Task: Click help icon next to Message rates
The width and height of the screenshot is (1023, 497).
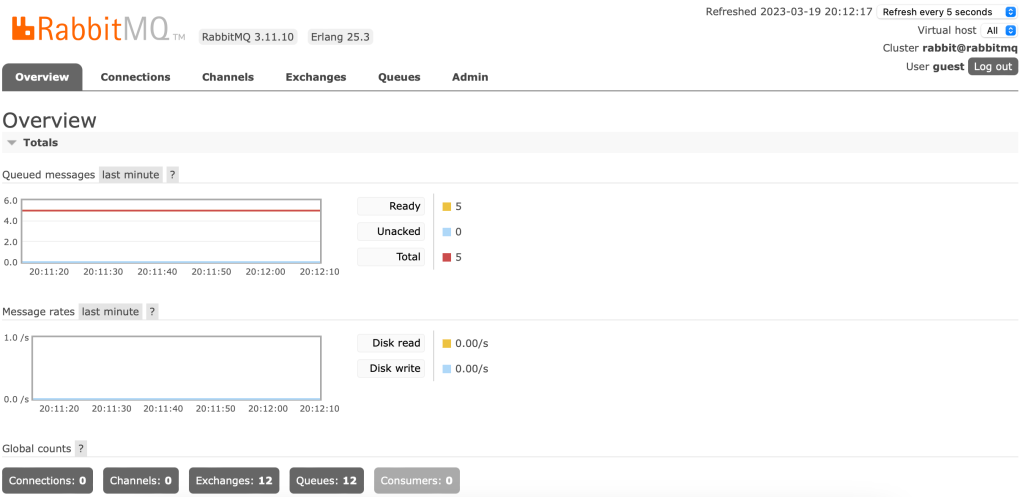Action: pos(152,311)
